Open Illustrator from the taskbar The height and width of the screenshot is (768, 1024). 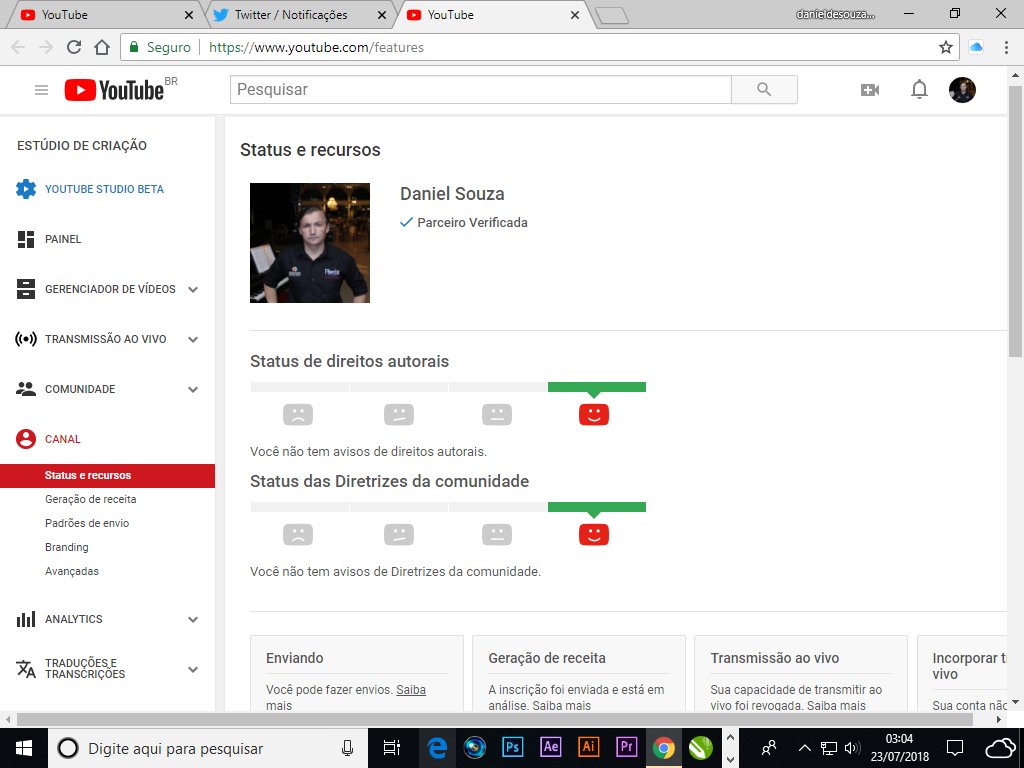[x=588, y=747]
